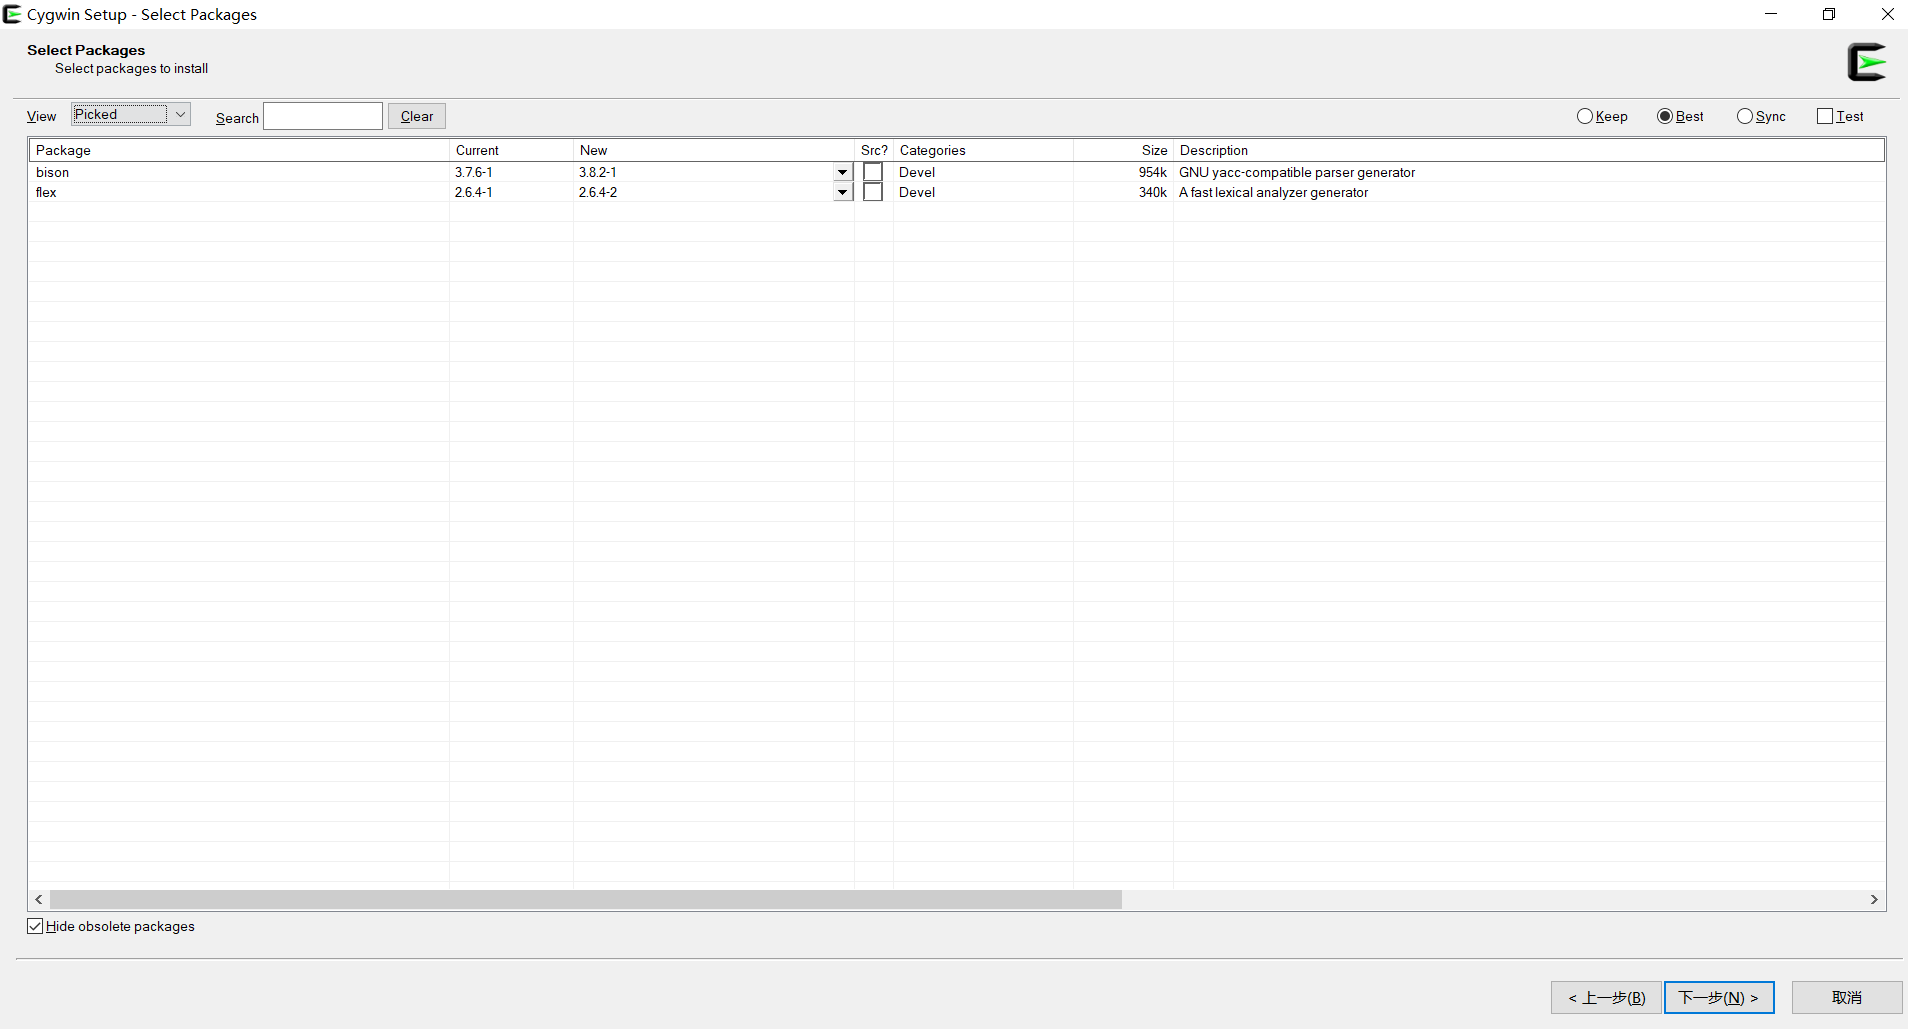The height and width of the screenshot is (1029, 1908).
Task: Click the scrollbar left arrow
Action: pyautogui.click(x=39, y=899)
